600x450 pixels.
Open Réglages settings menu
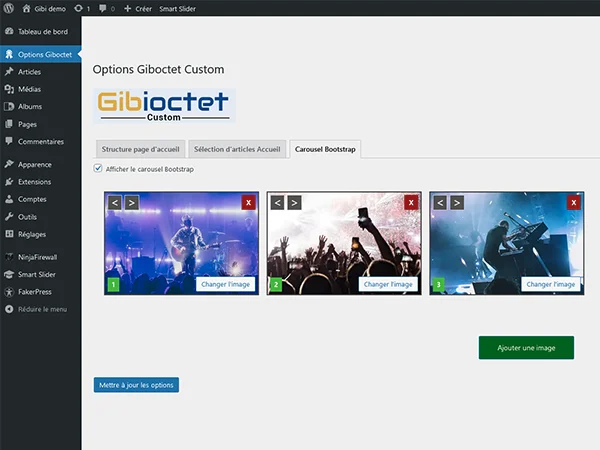(x=41, y=234)
